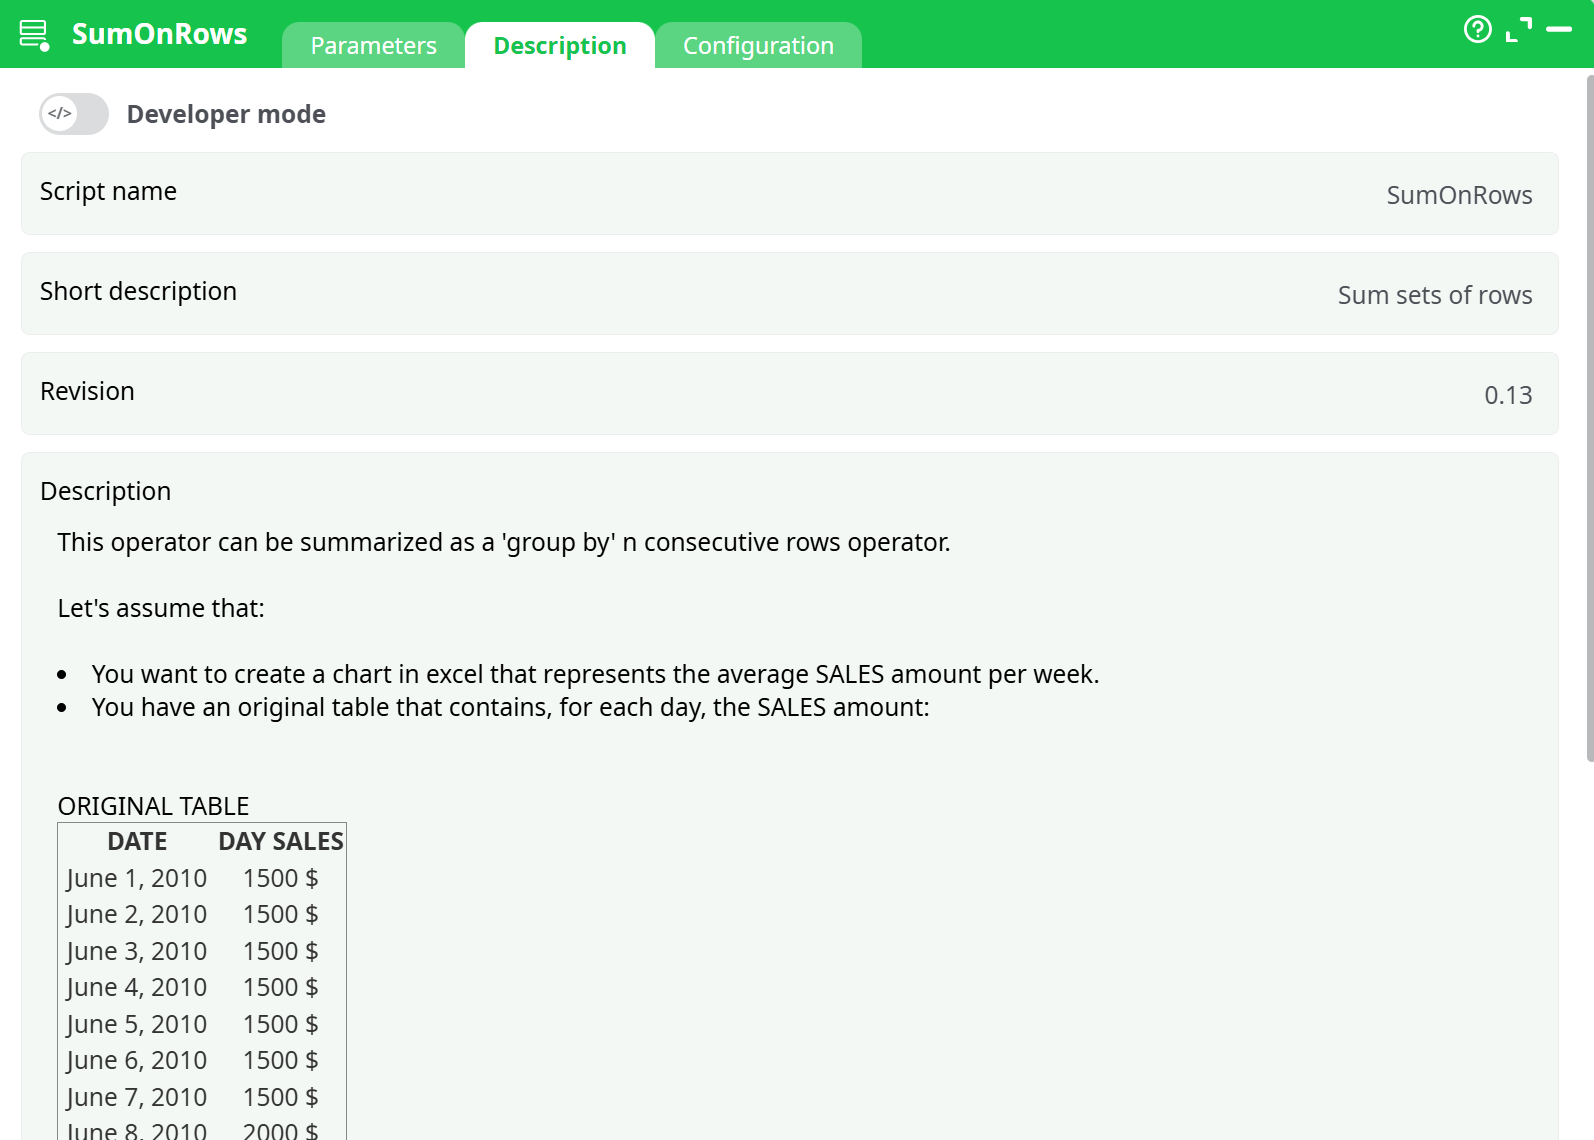
Task: Click the June 1, 2010 table cell
Action: tap(137, 878)
